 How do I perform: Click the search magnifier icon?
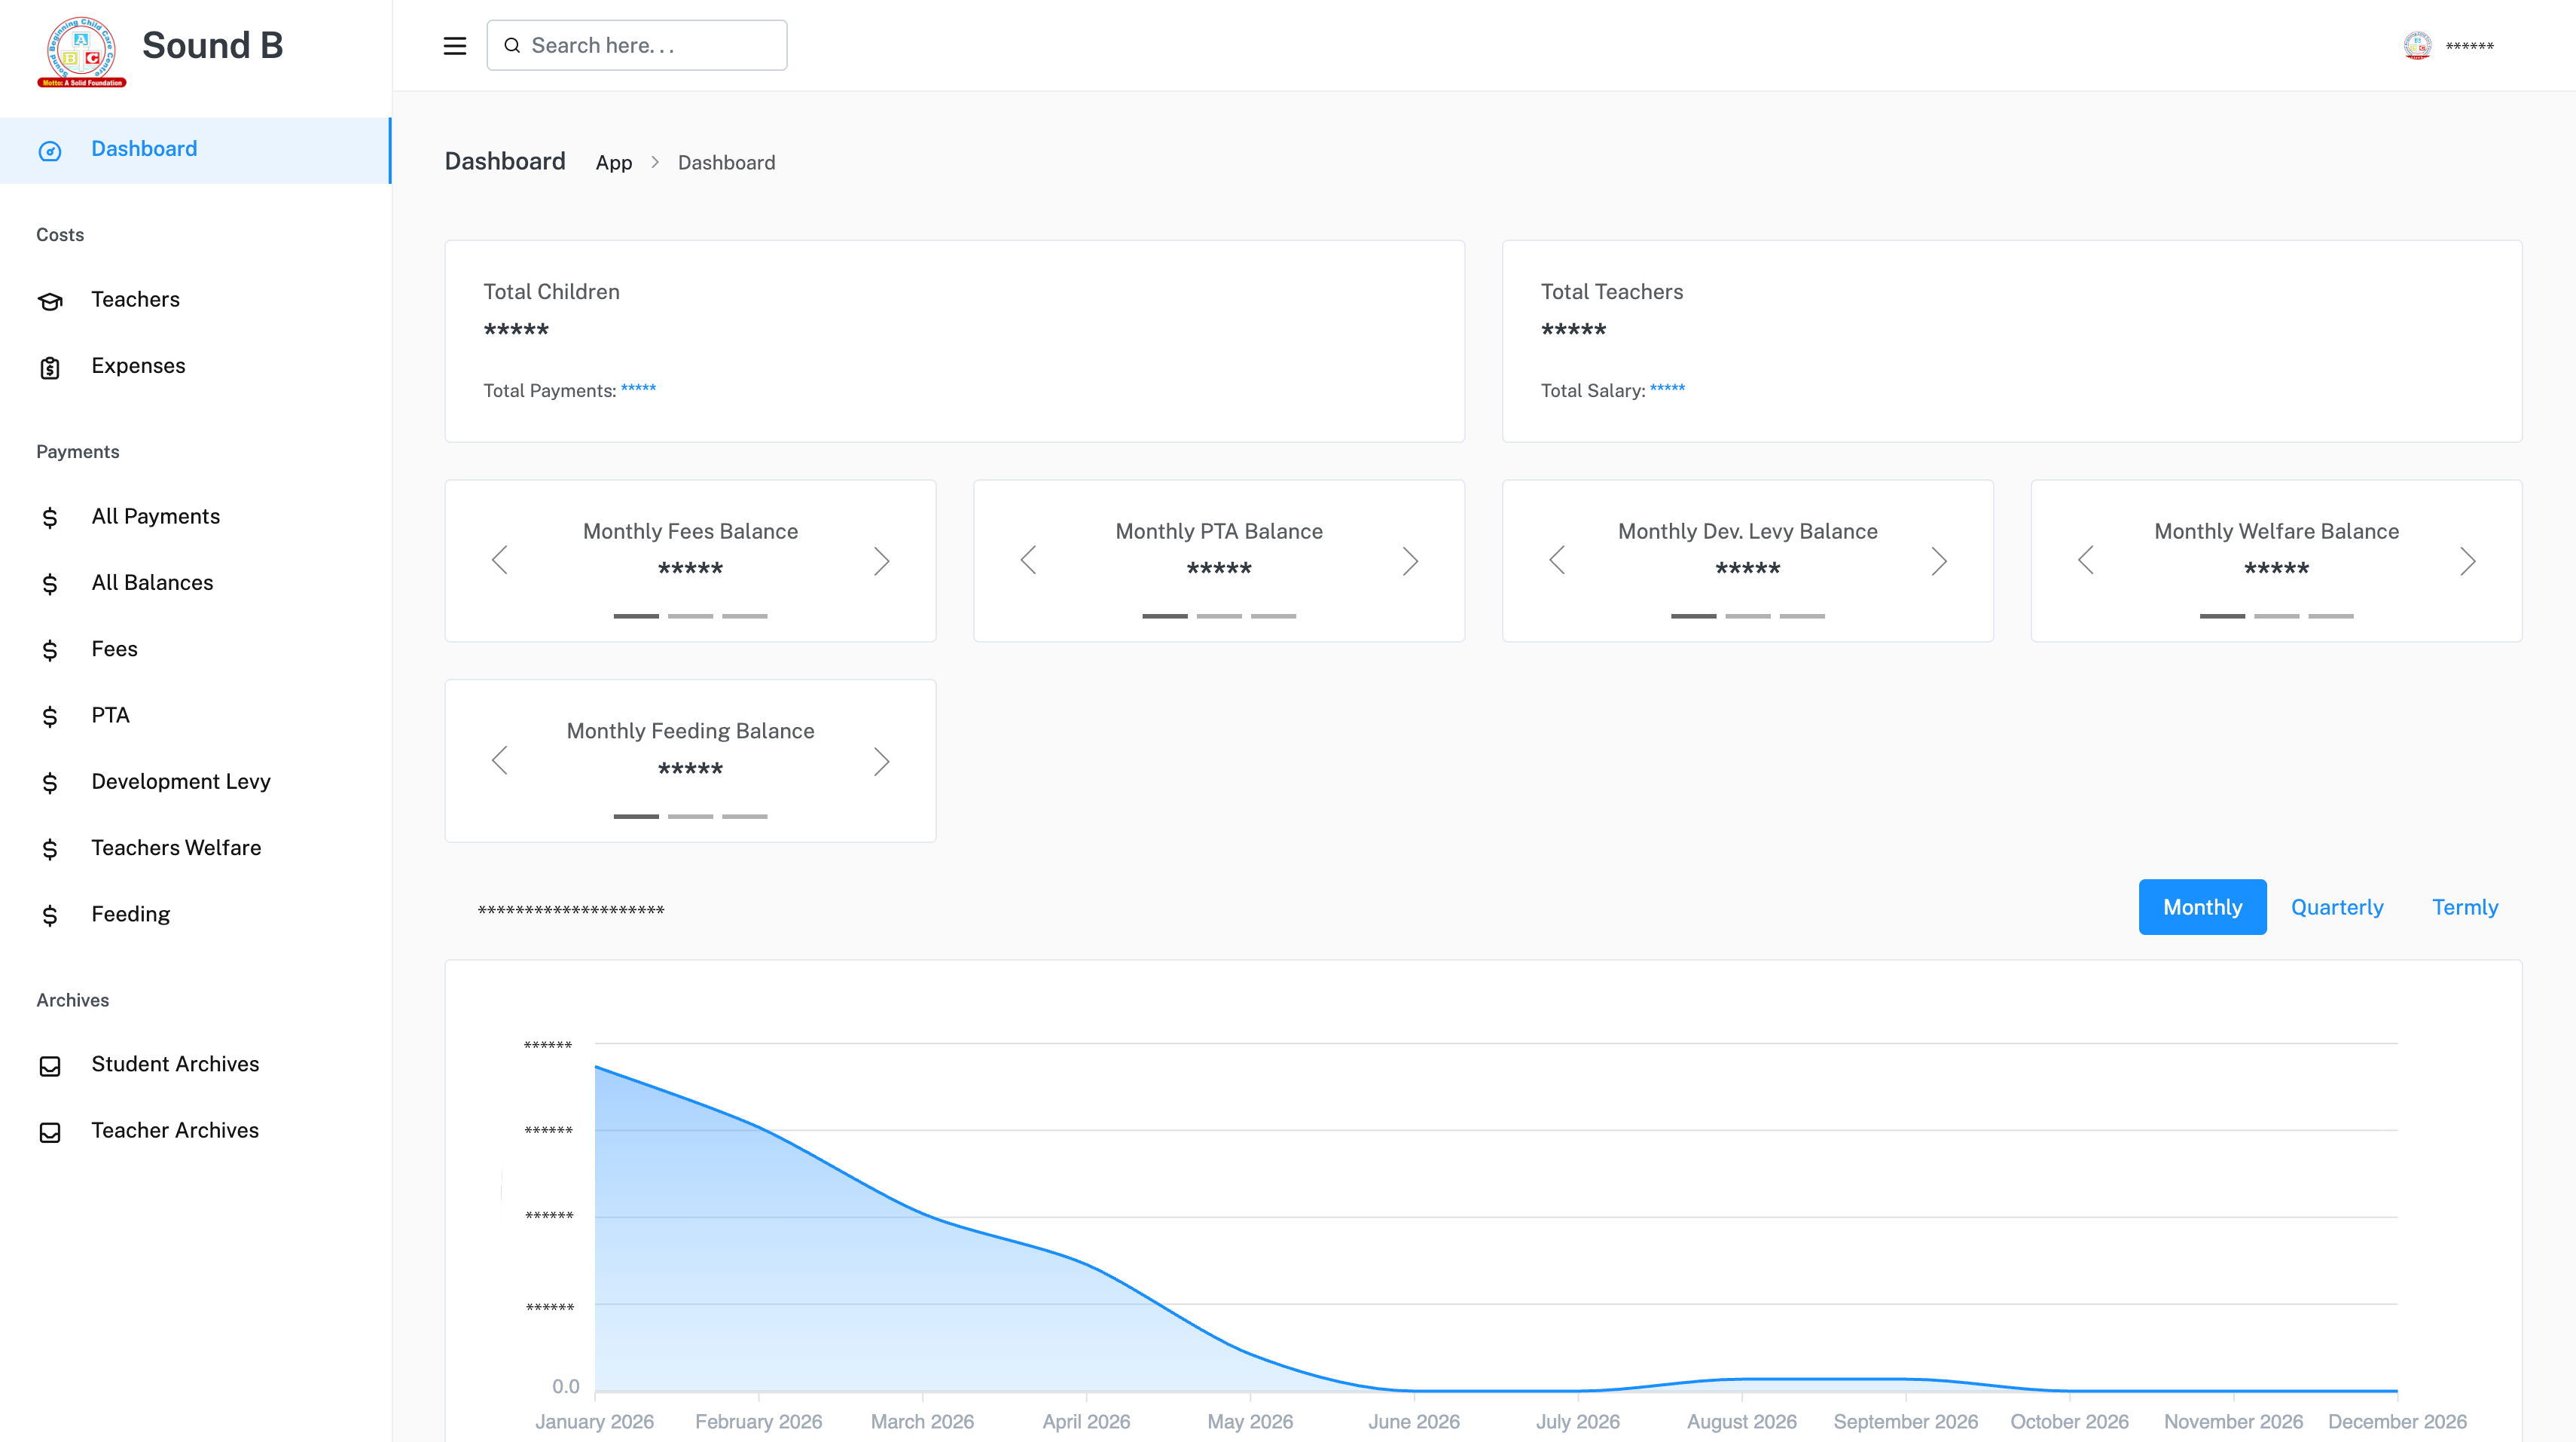coord(512,46)
